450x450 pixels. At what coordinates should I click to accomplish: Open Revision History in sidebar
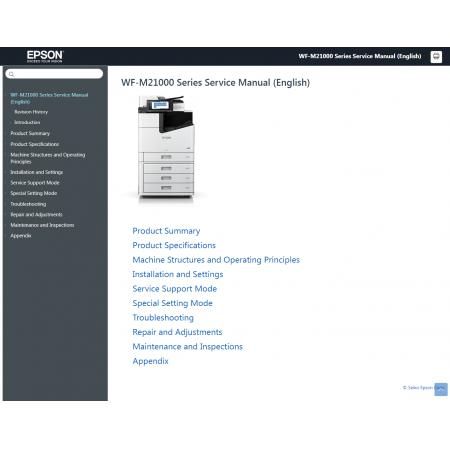point(31,112)
